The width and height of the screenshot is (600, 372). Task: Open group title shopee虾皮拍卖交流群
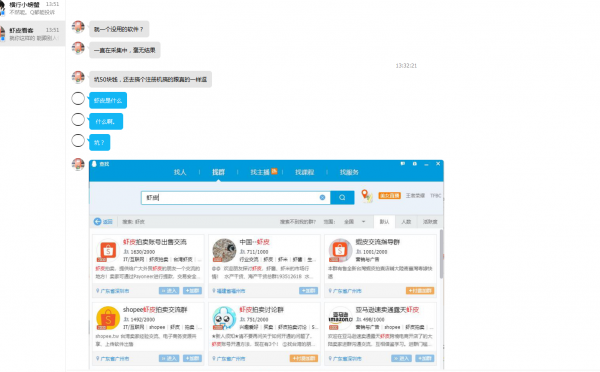(x=155, y=309)
